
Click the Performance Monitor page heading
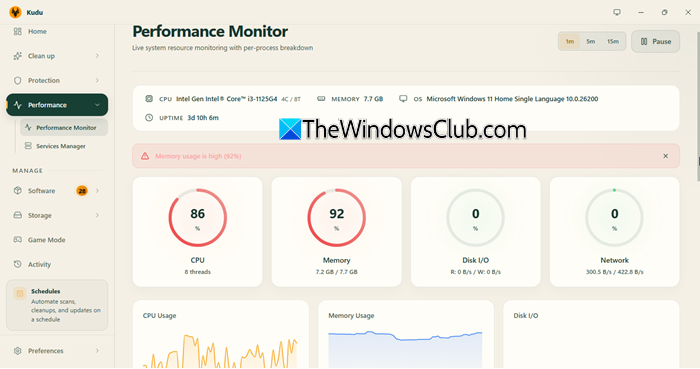(x=210, y=31)
